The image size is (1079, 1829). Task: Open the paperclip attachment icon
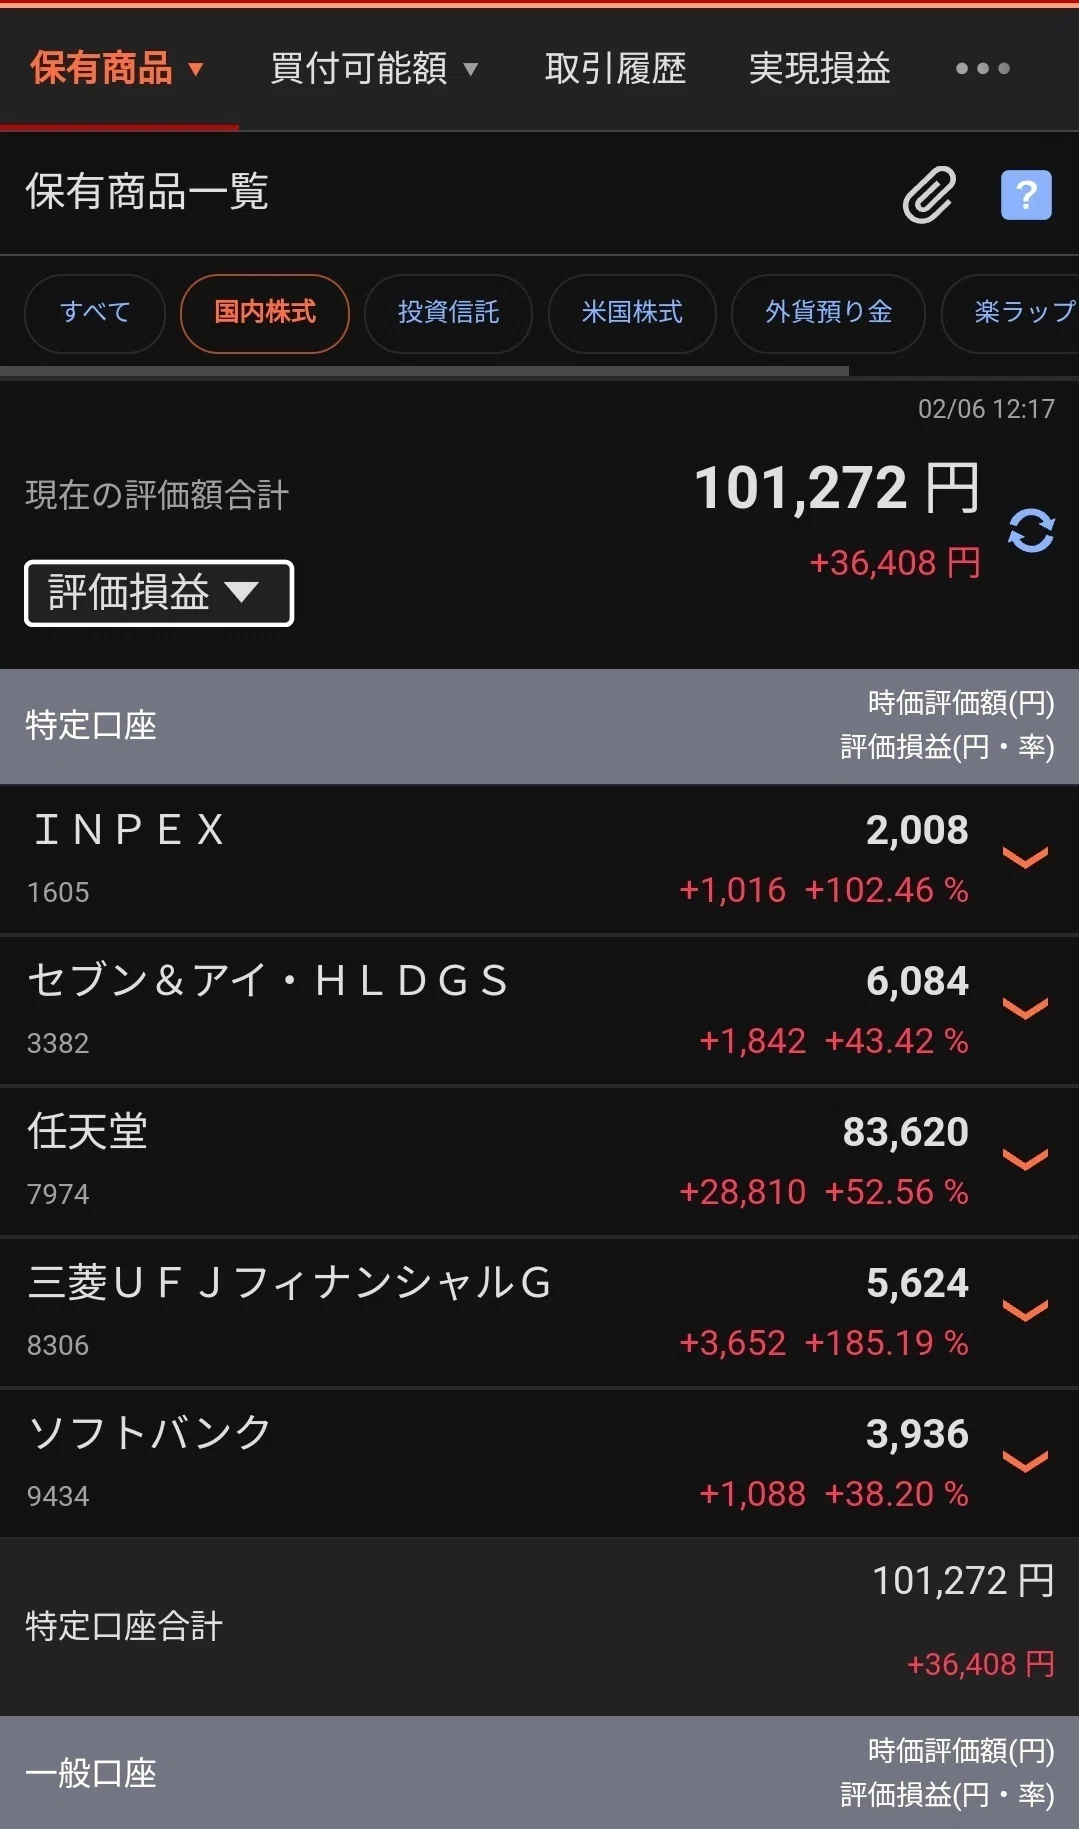tap(929, 194)
